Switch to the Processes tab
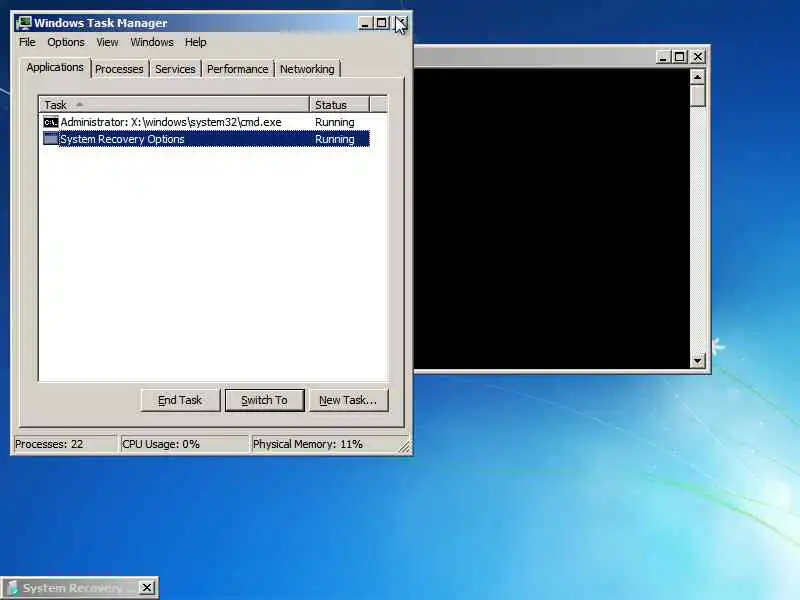The height and width of the screenshot is (600, 800). tap(119, 69)
